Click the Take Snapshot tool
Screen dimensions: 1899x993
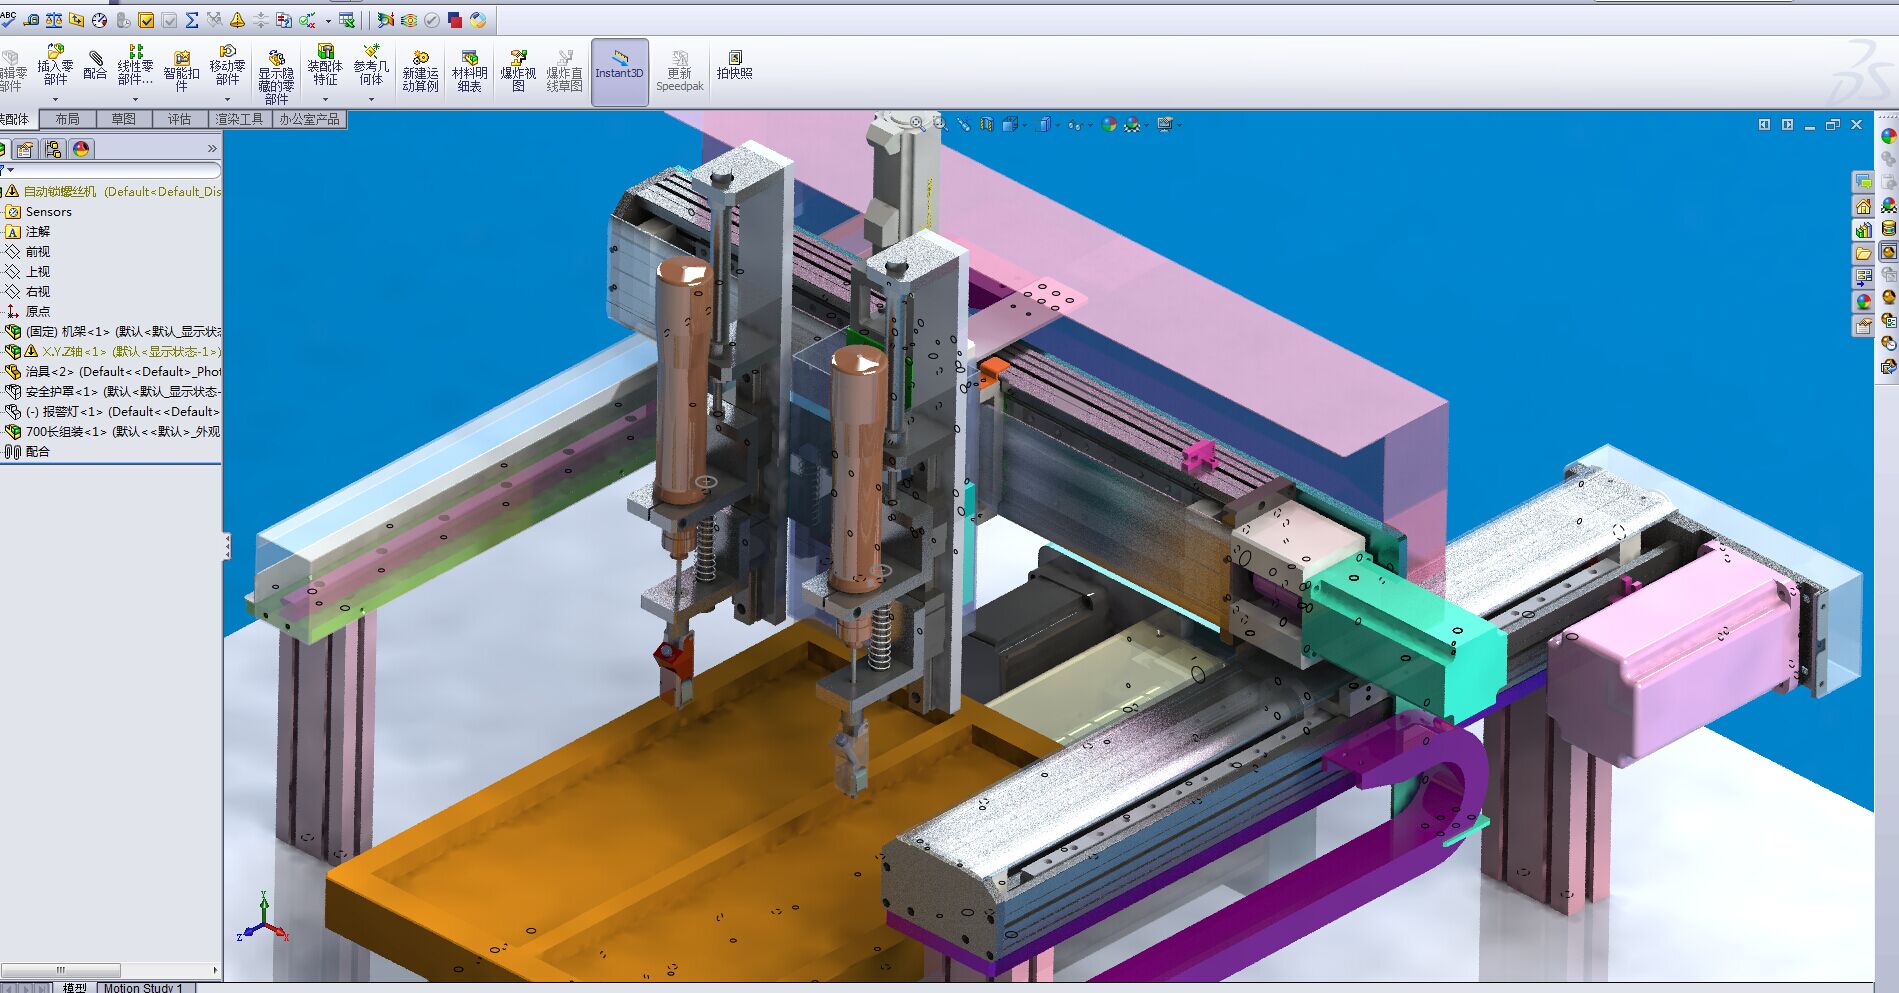[x=734, y=65]
